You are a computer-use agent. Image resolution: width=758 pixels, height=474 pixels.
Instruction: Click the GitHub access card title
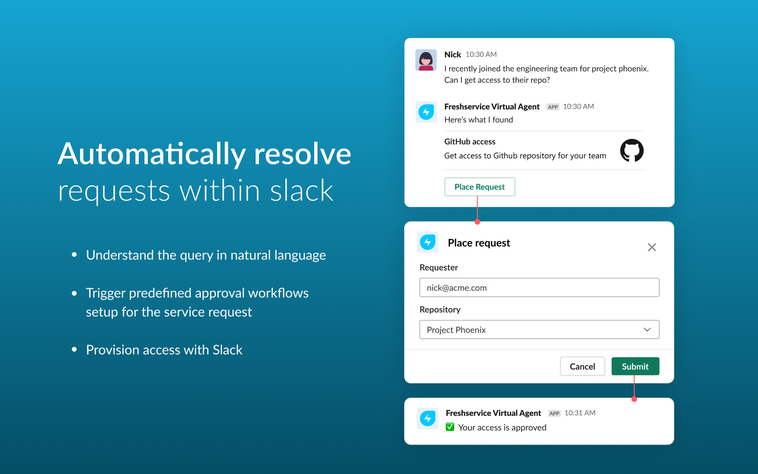coord(469,142)
